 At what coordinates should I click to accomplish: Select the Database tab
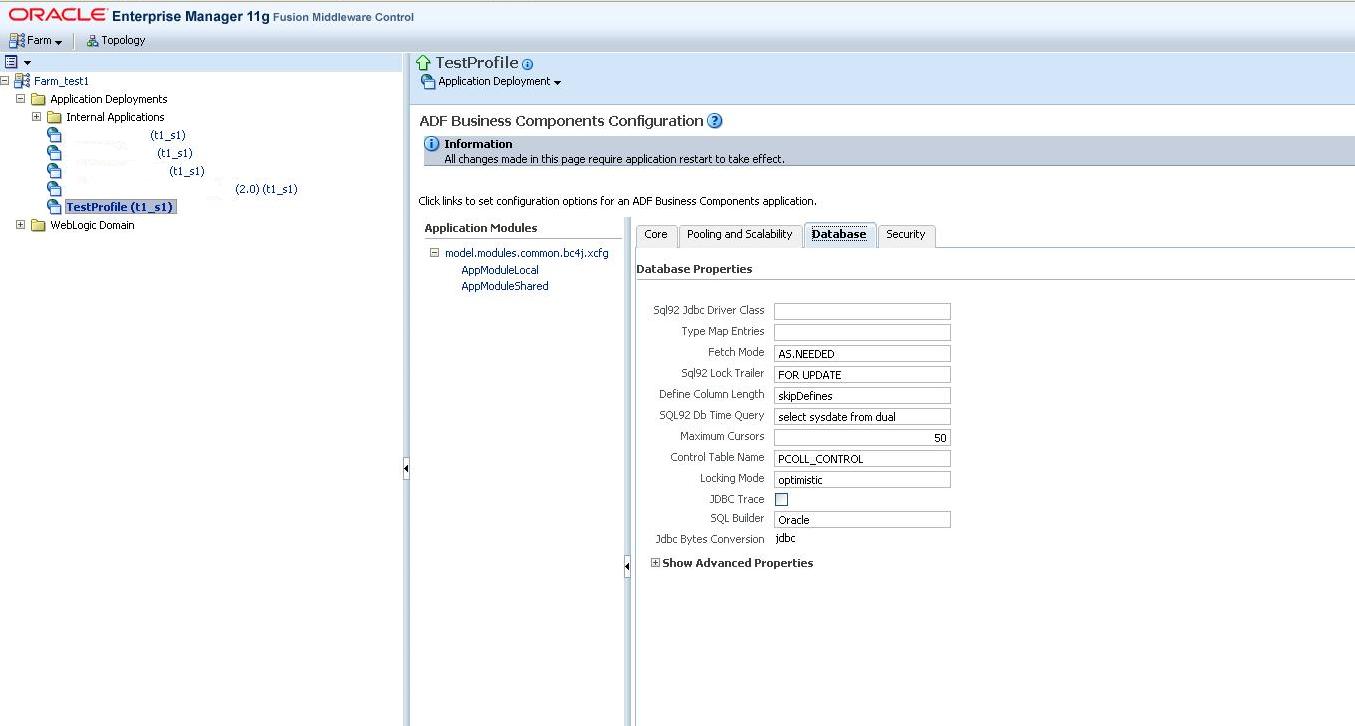coord(839,235)
